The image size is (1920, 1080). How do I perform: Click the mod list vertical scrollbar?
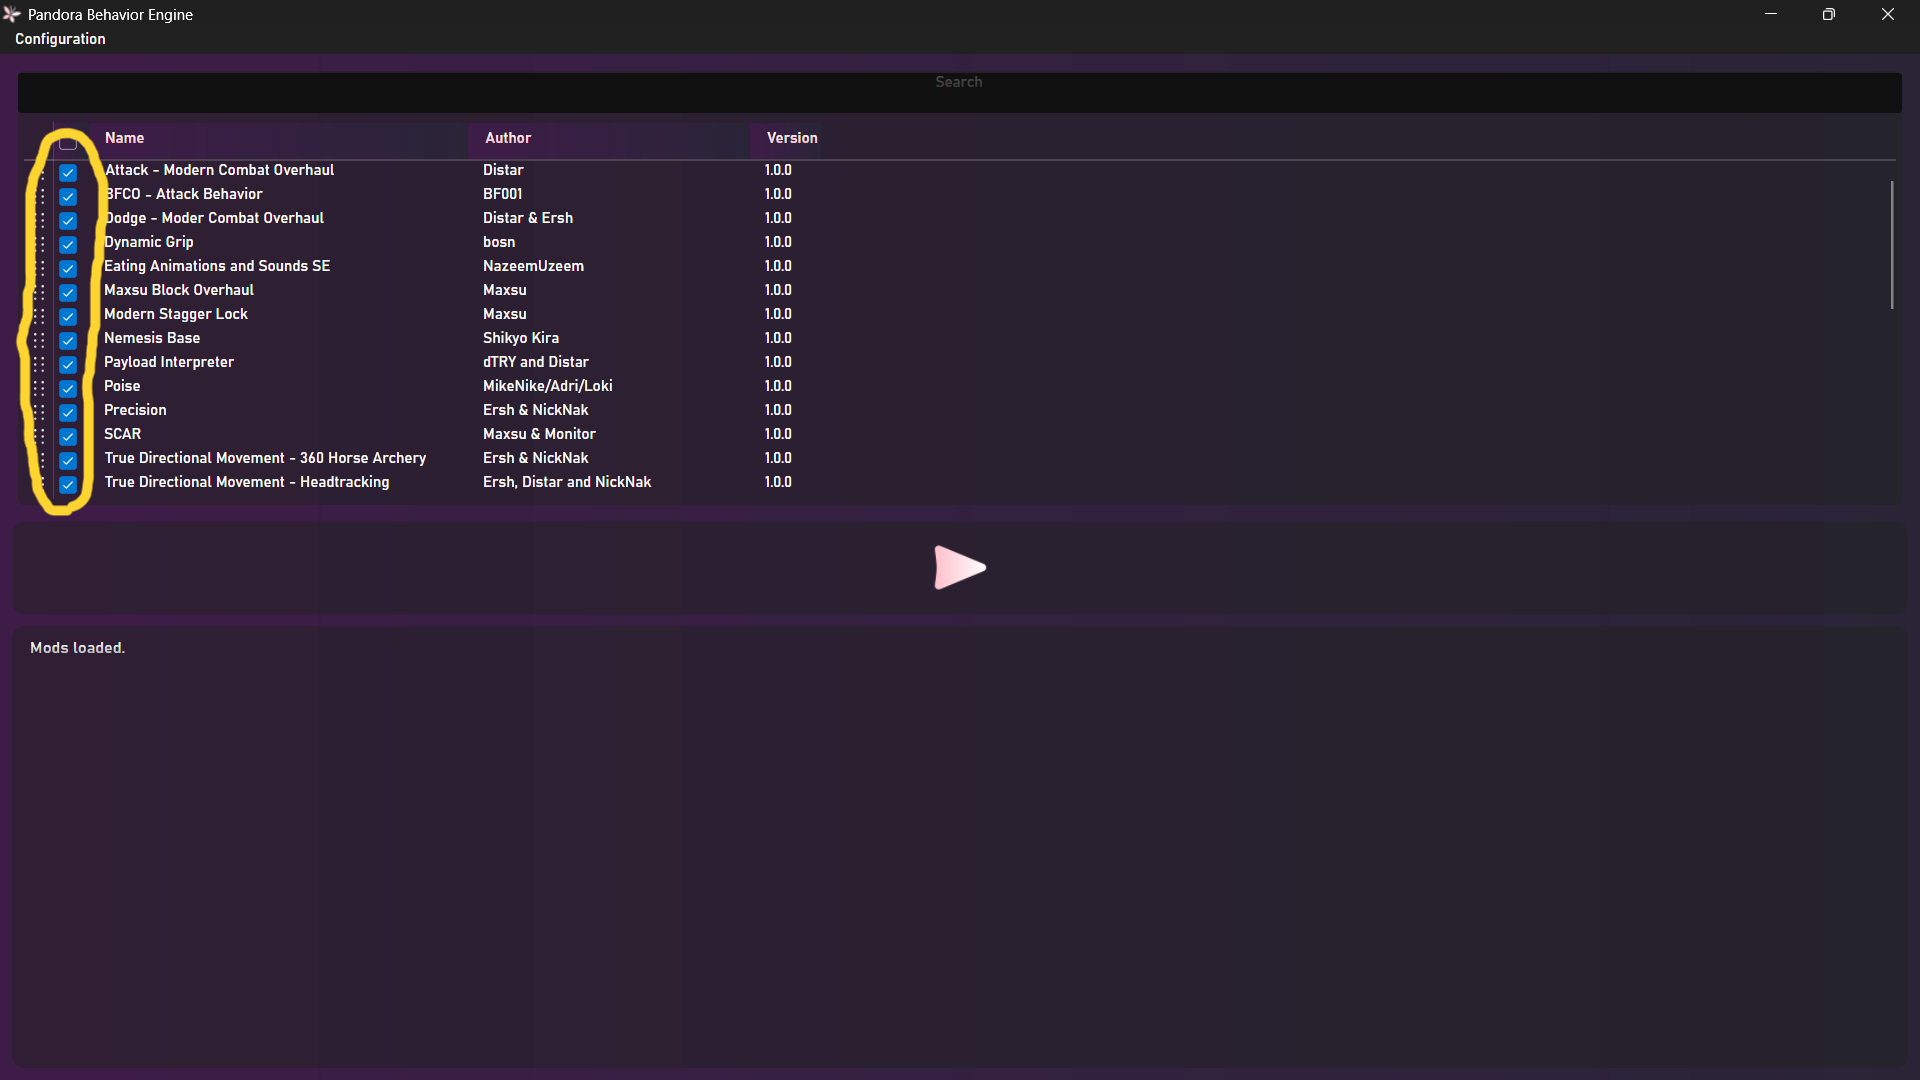tap(1892, 245)
